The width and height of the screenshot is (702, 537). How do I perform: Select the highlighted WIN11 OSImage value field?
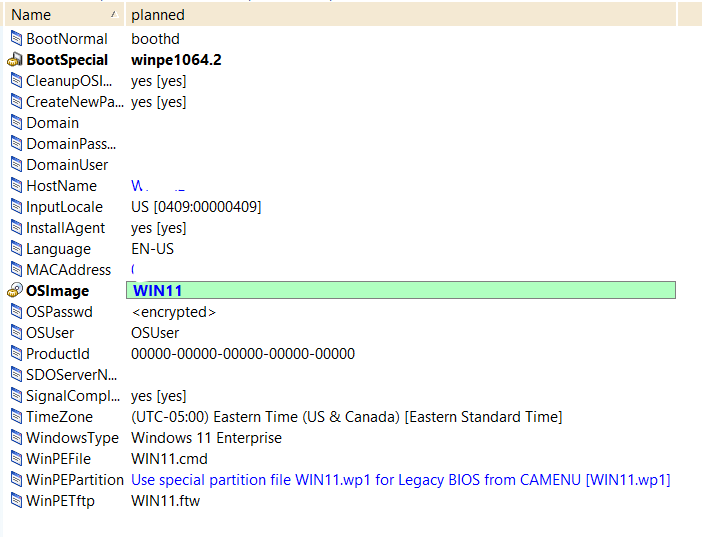(401, 290)
